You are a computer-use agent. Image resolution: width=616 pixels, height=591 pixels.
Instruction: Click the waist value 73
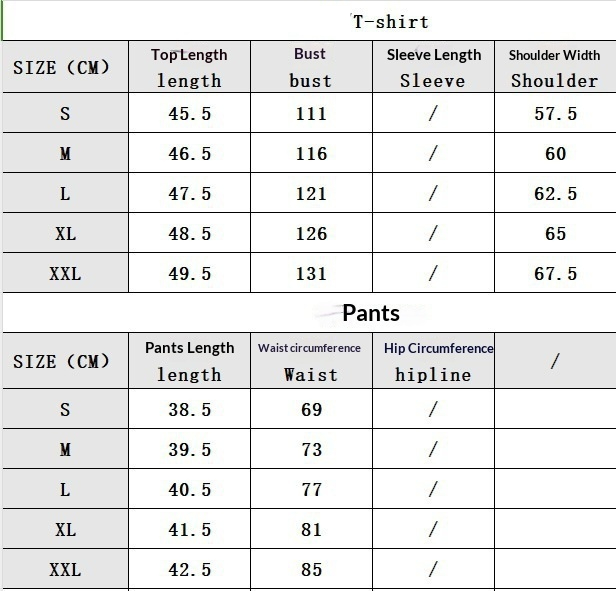tap(311, 450)
